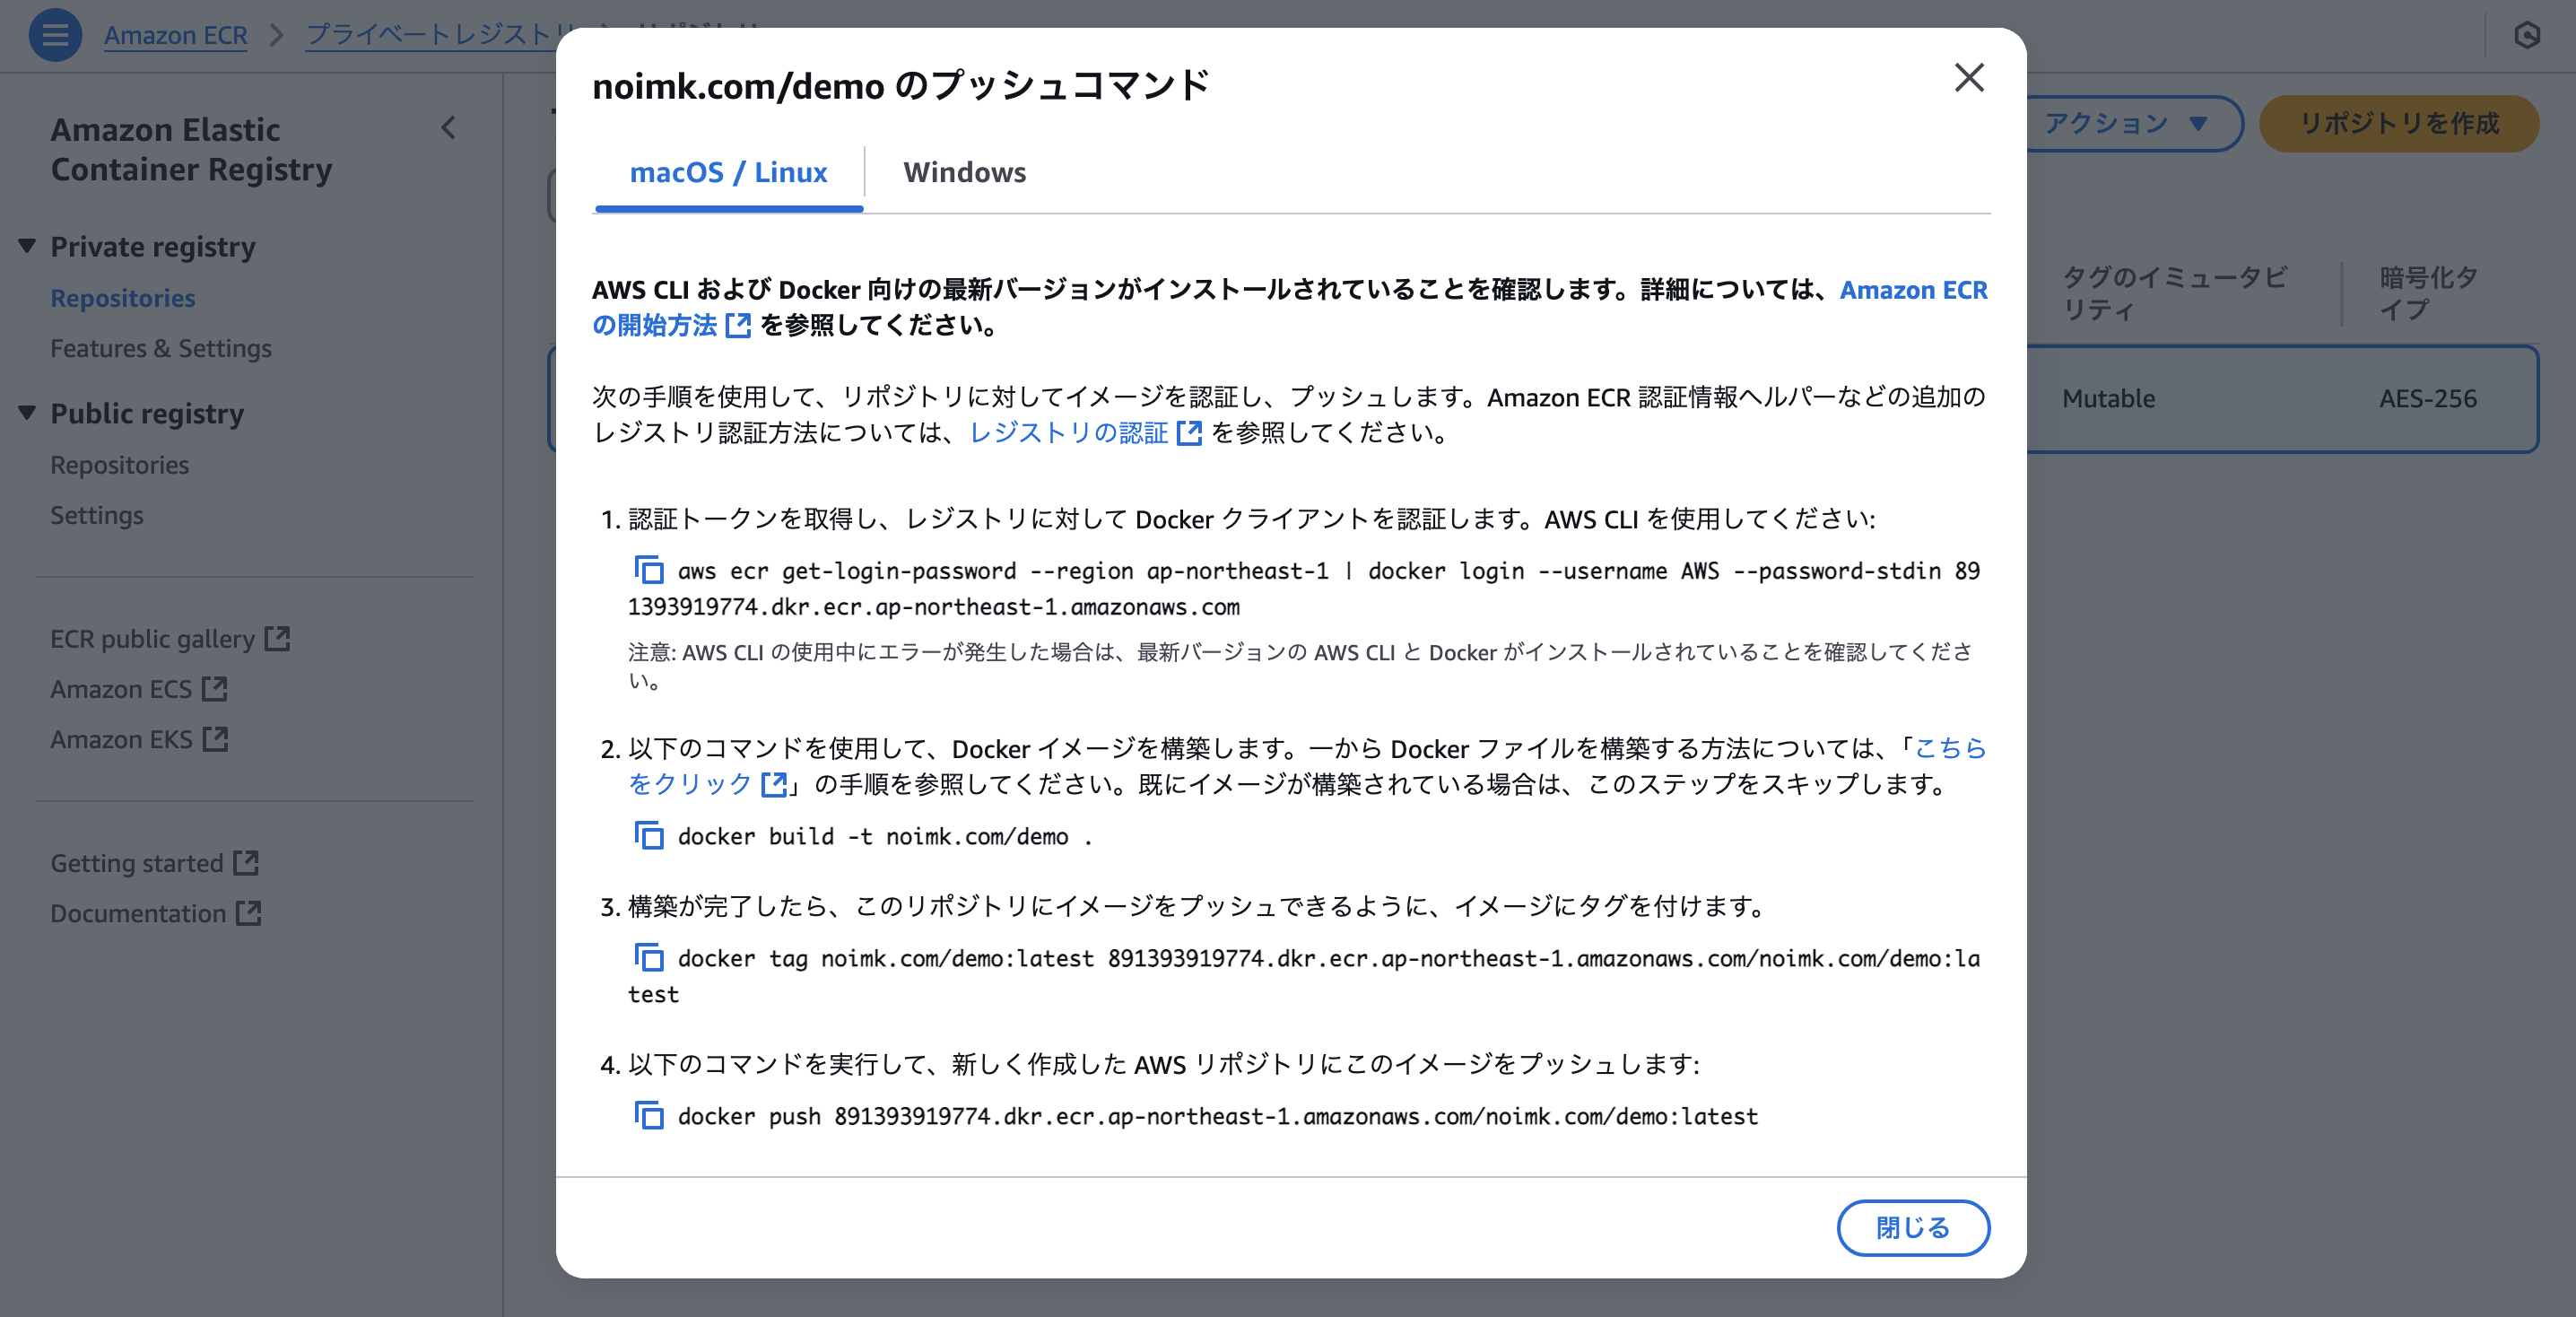Go to Amazon ECR breadcrumb
2576x1317 pixels.
point(175,35)
